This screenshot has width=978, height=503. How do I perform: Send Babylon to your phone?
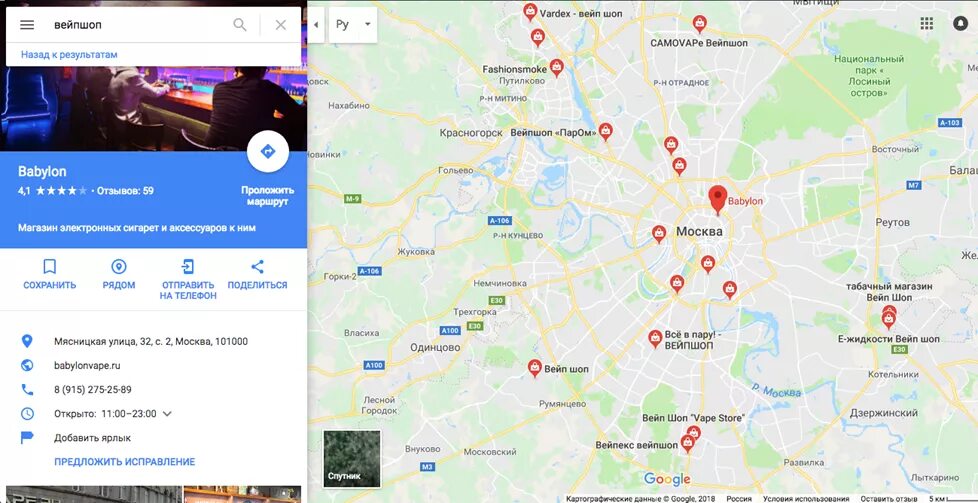[x=188, y=280]
